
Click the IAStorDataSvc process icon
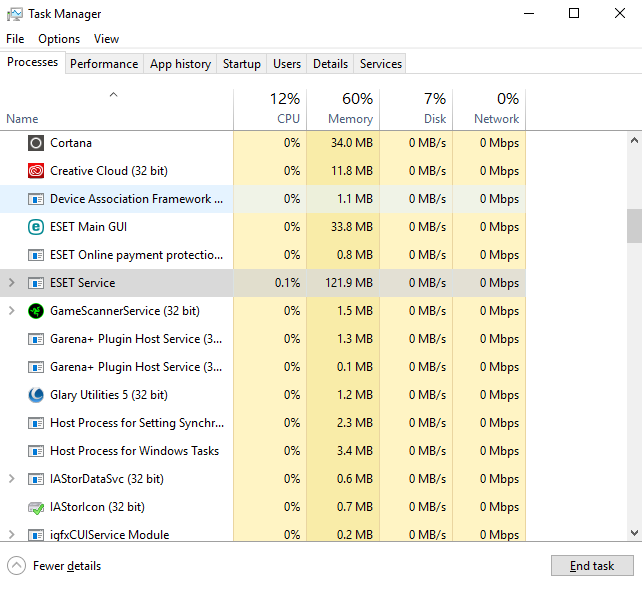click(36, 479)
